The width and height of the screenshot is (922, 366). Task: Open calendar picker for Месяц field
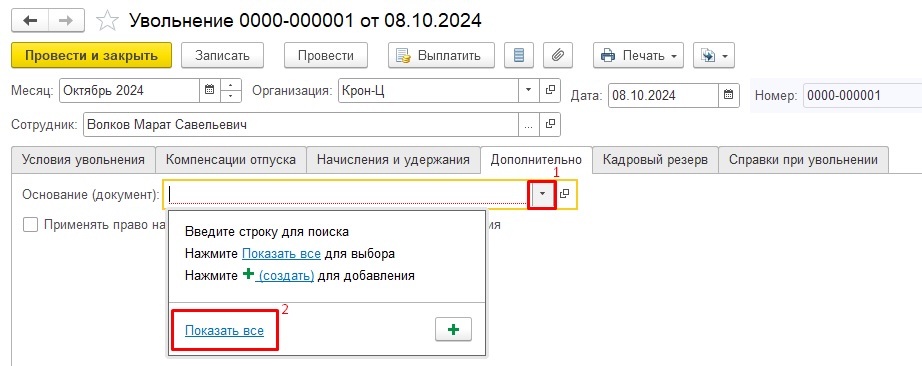209,91
